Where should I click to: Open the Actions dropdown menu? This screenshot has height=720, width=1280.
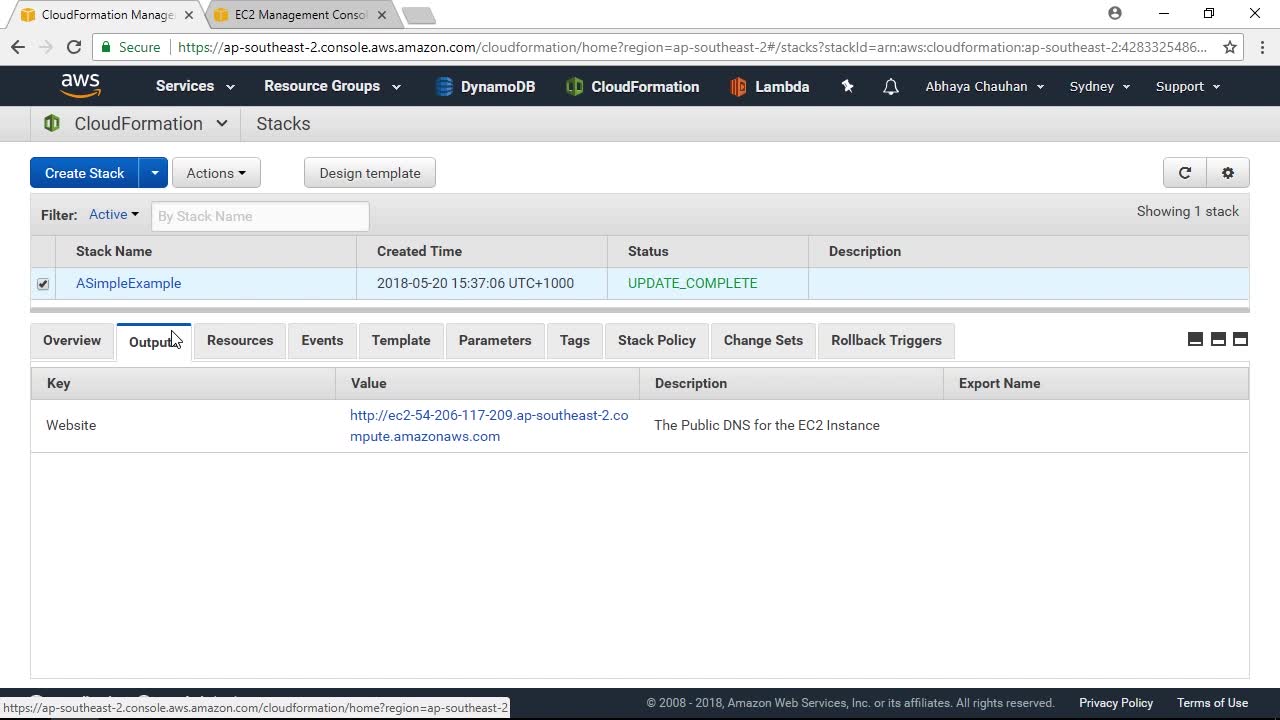[x=216, y=173]
